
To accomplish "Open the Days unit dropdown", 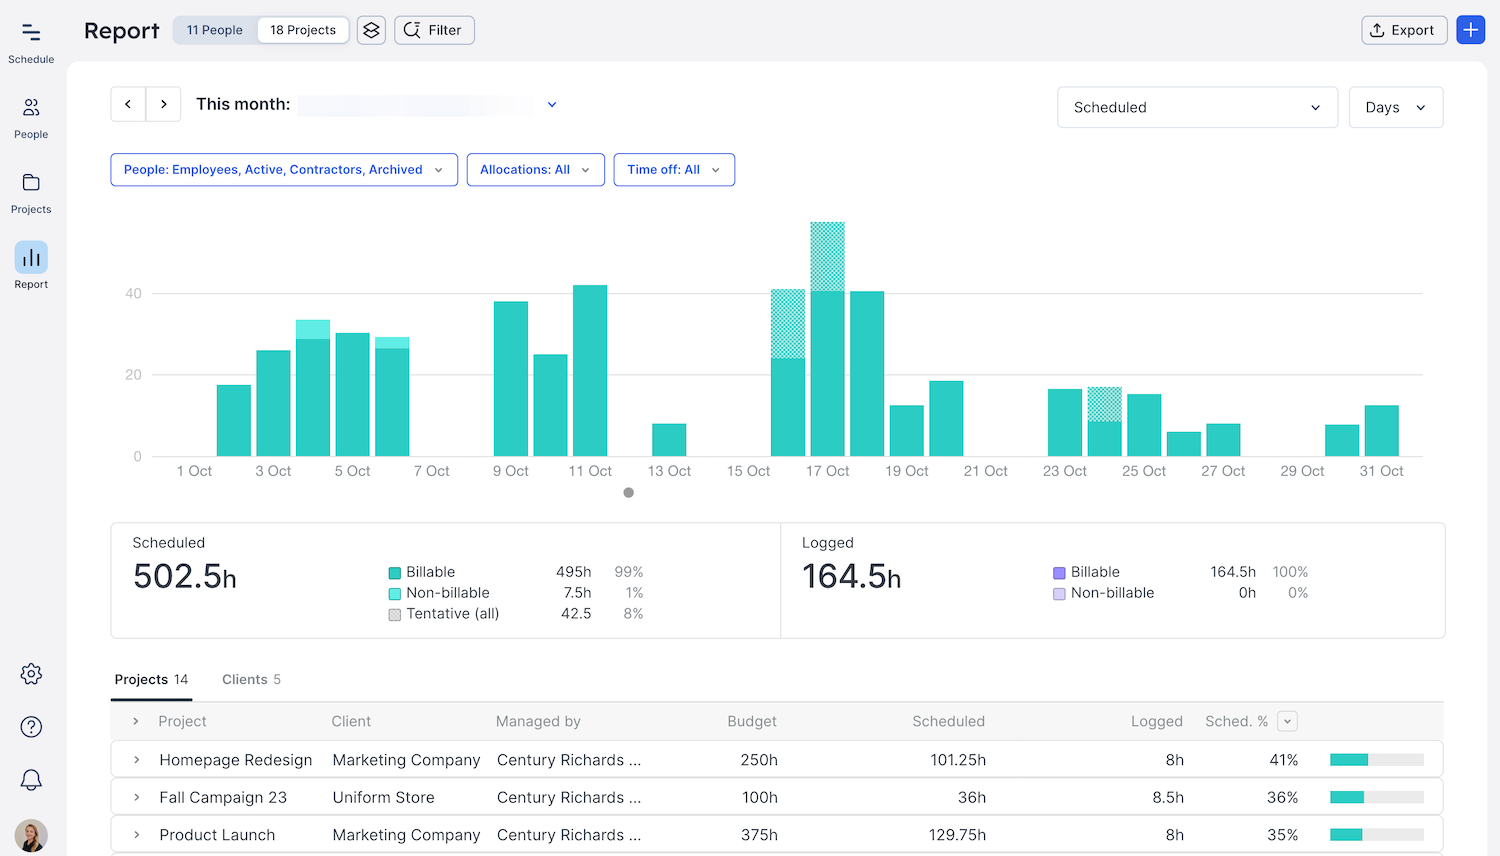I will (1395, 107).
